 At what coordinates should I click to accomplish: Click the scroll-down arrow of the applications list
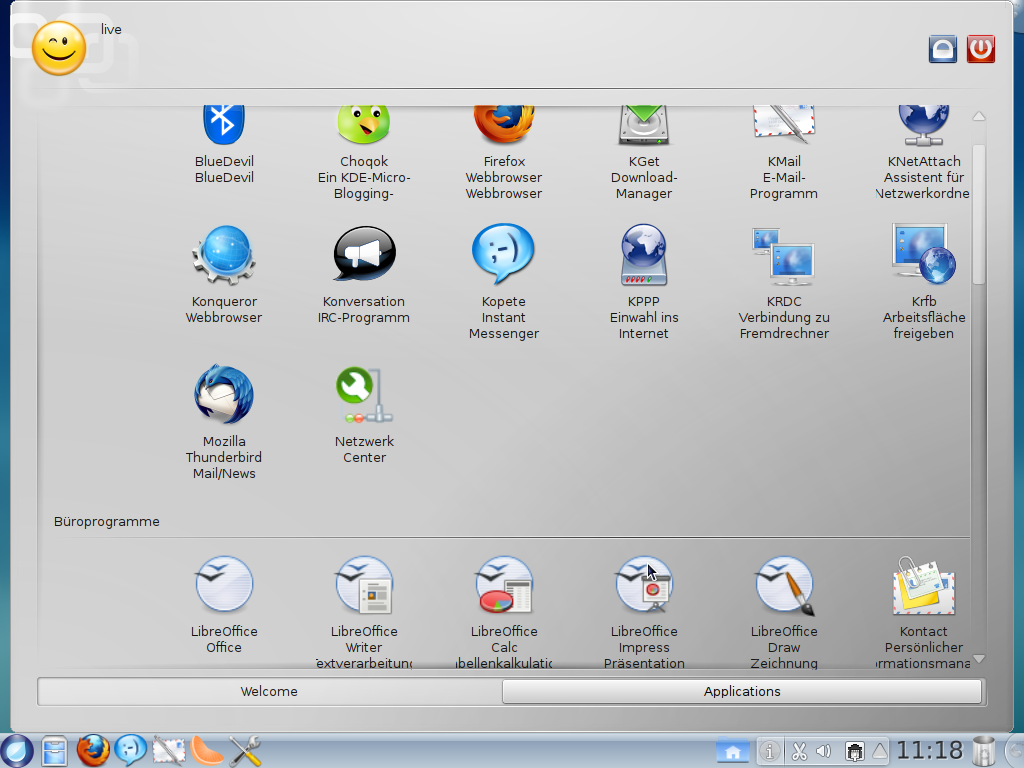tap(979, 659)
